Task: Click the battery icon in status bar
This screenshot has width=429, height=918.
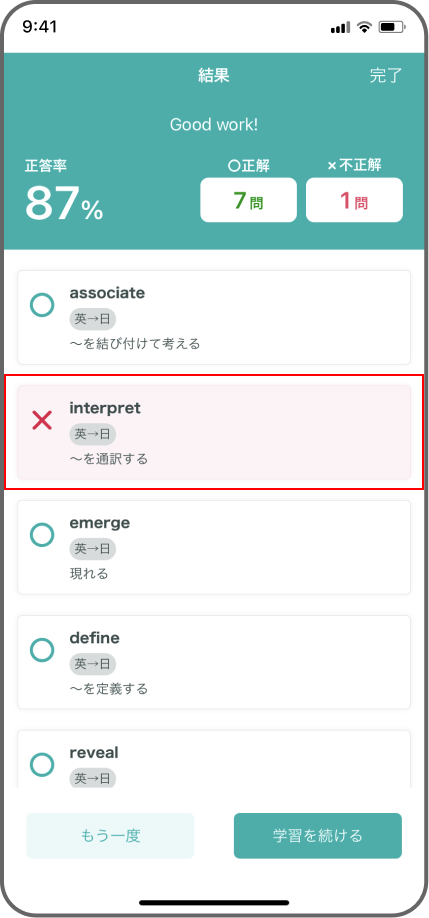Action: pyautogui.click(x=393, y=27)
